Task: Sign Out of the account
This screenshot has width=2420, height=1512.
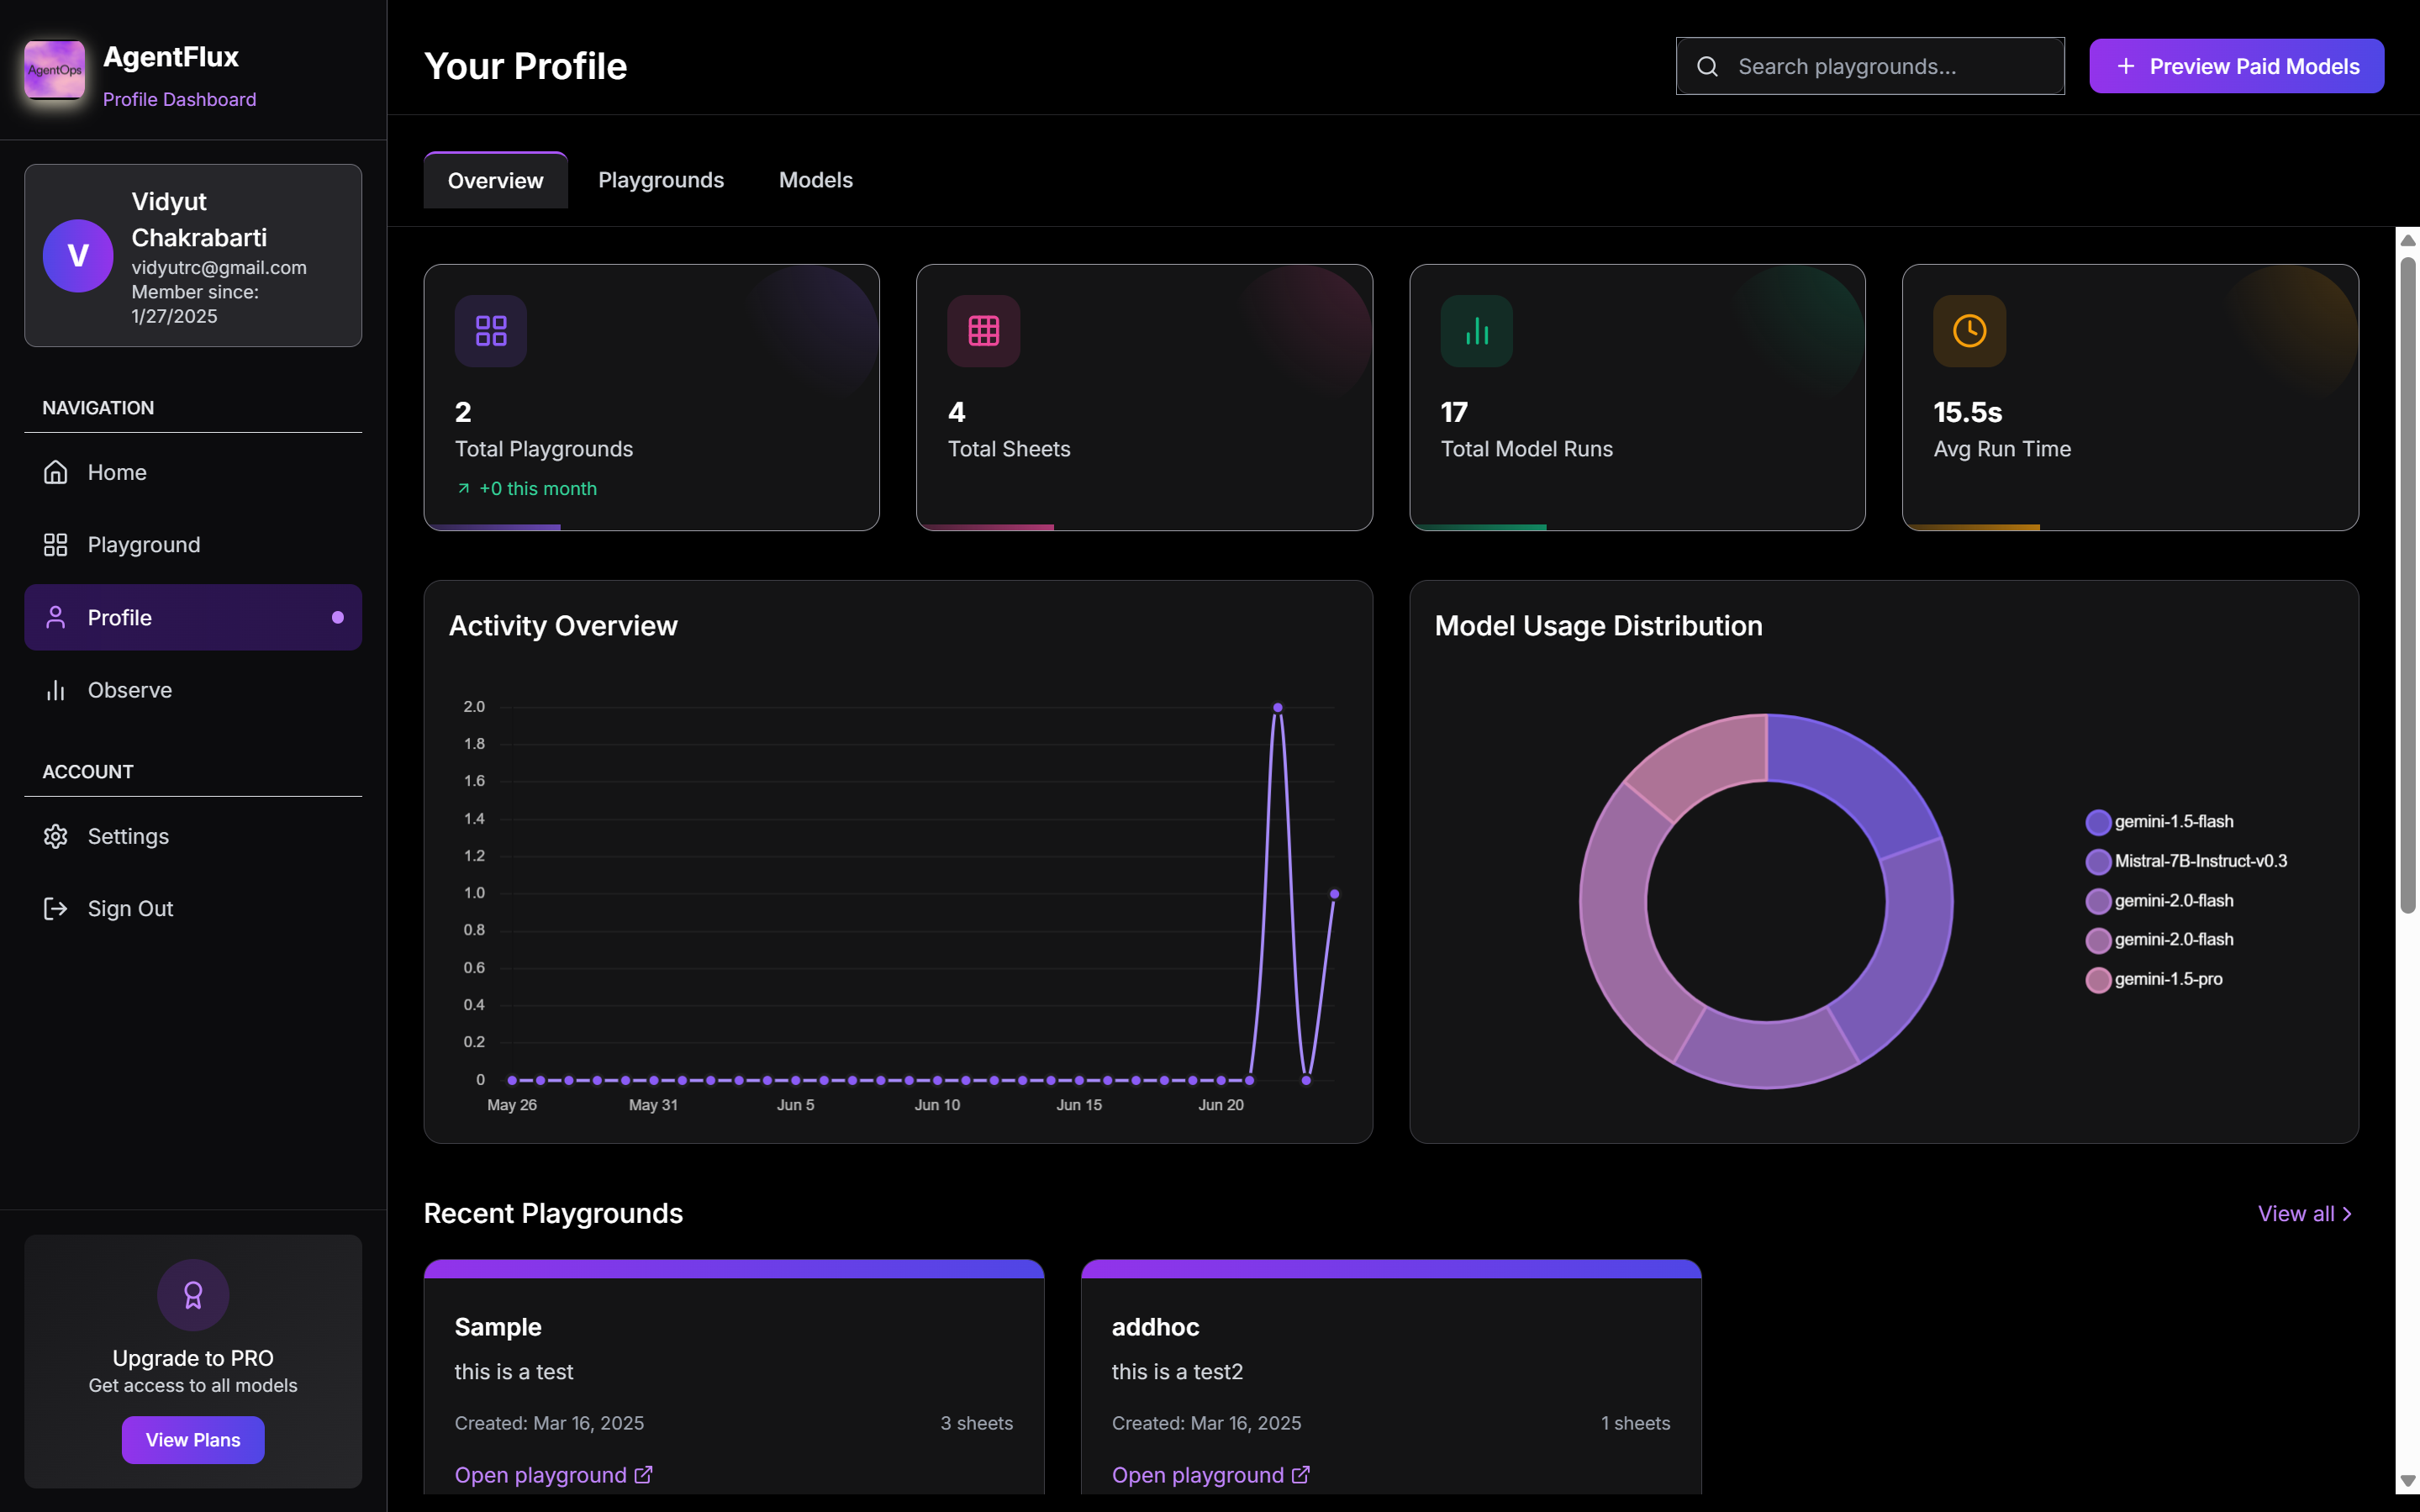Action: click(130, 908)
